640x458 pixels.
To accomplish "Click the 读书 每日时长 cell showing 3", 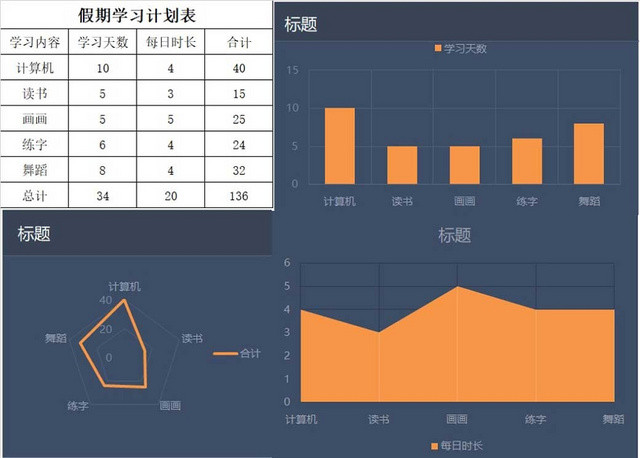I will (x=171, y=93).
